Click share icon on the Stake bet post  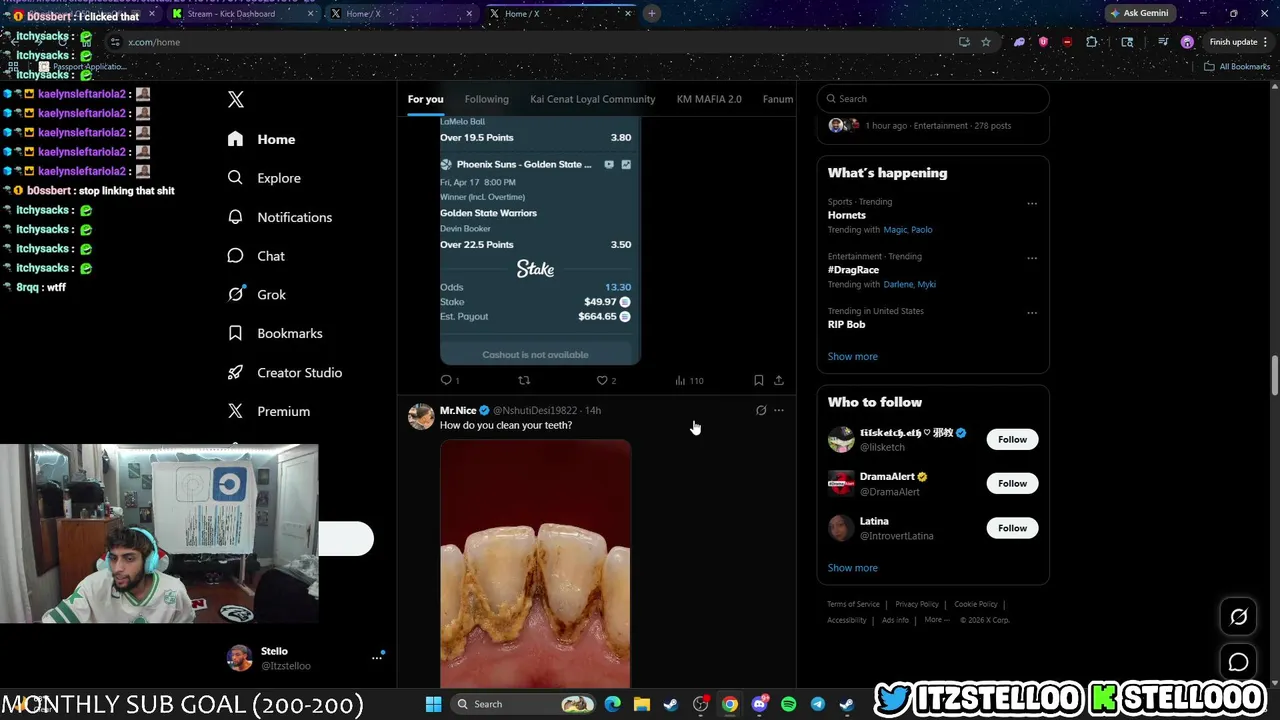click(779, 380)
